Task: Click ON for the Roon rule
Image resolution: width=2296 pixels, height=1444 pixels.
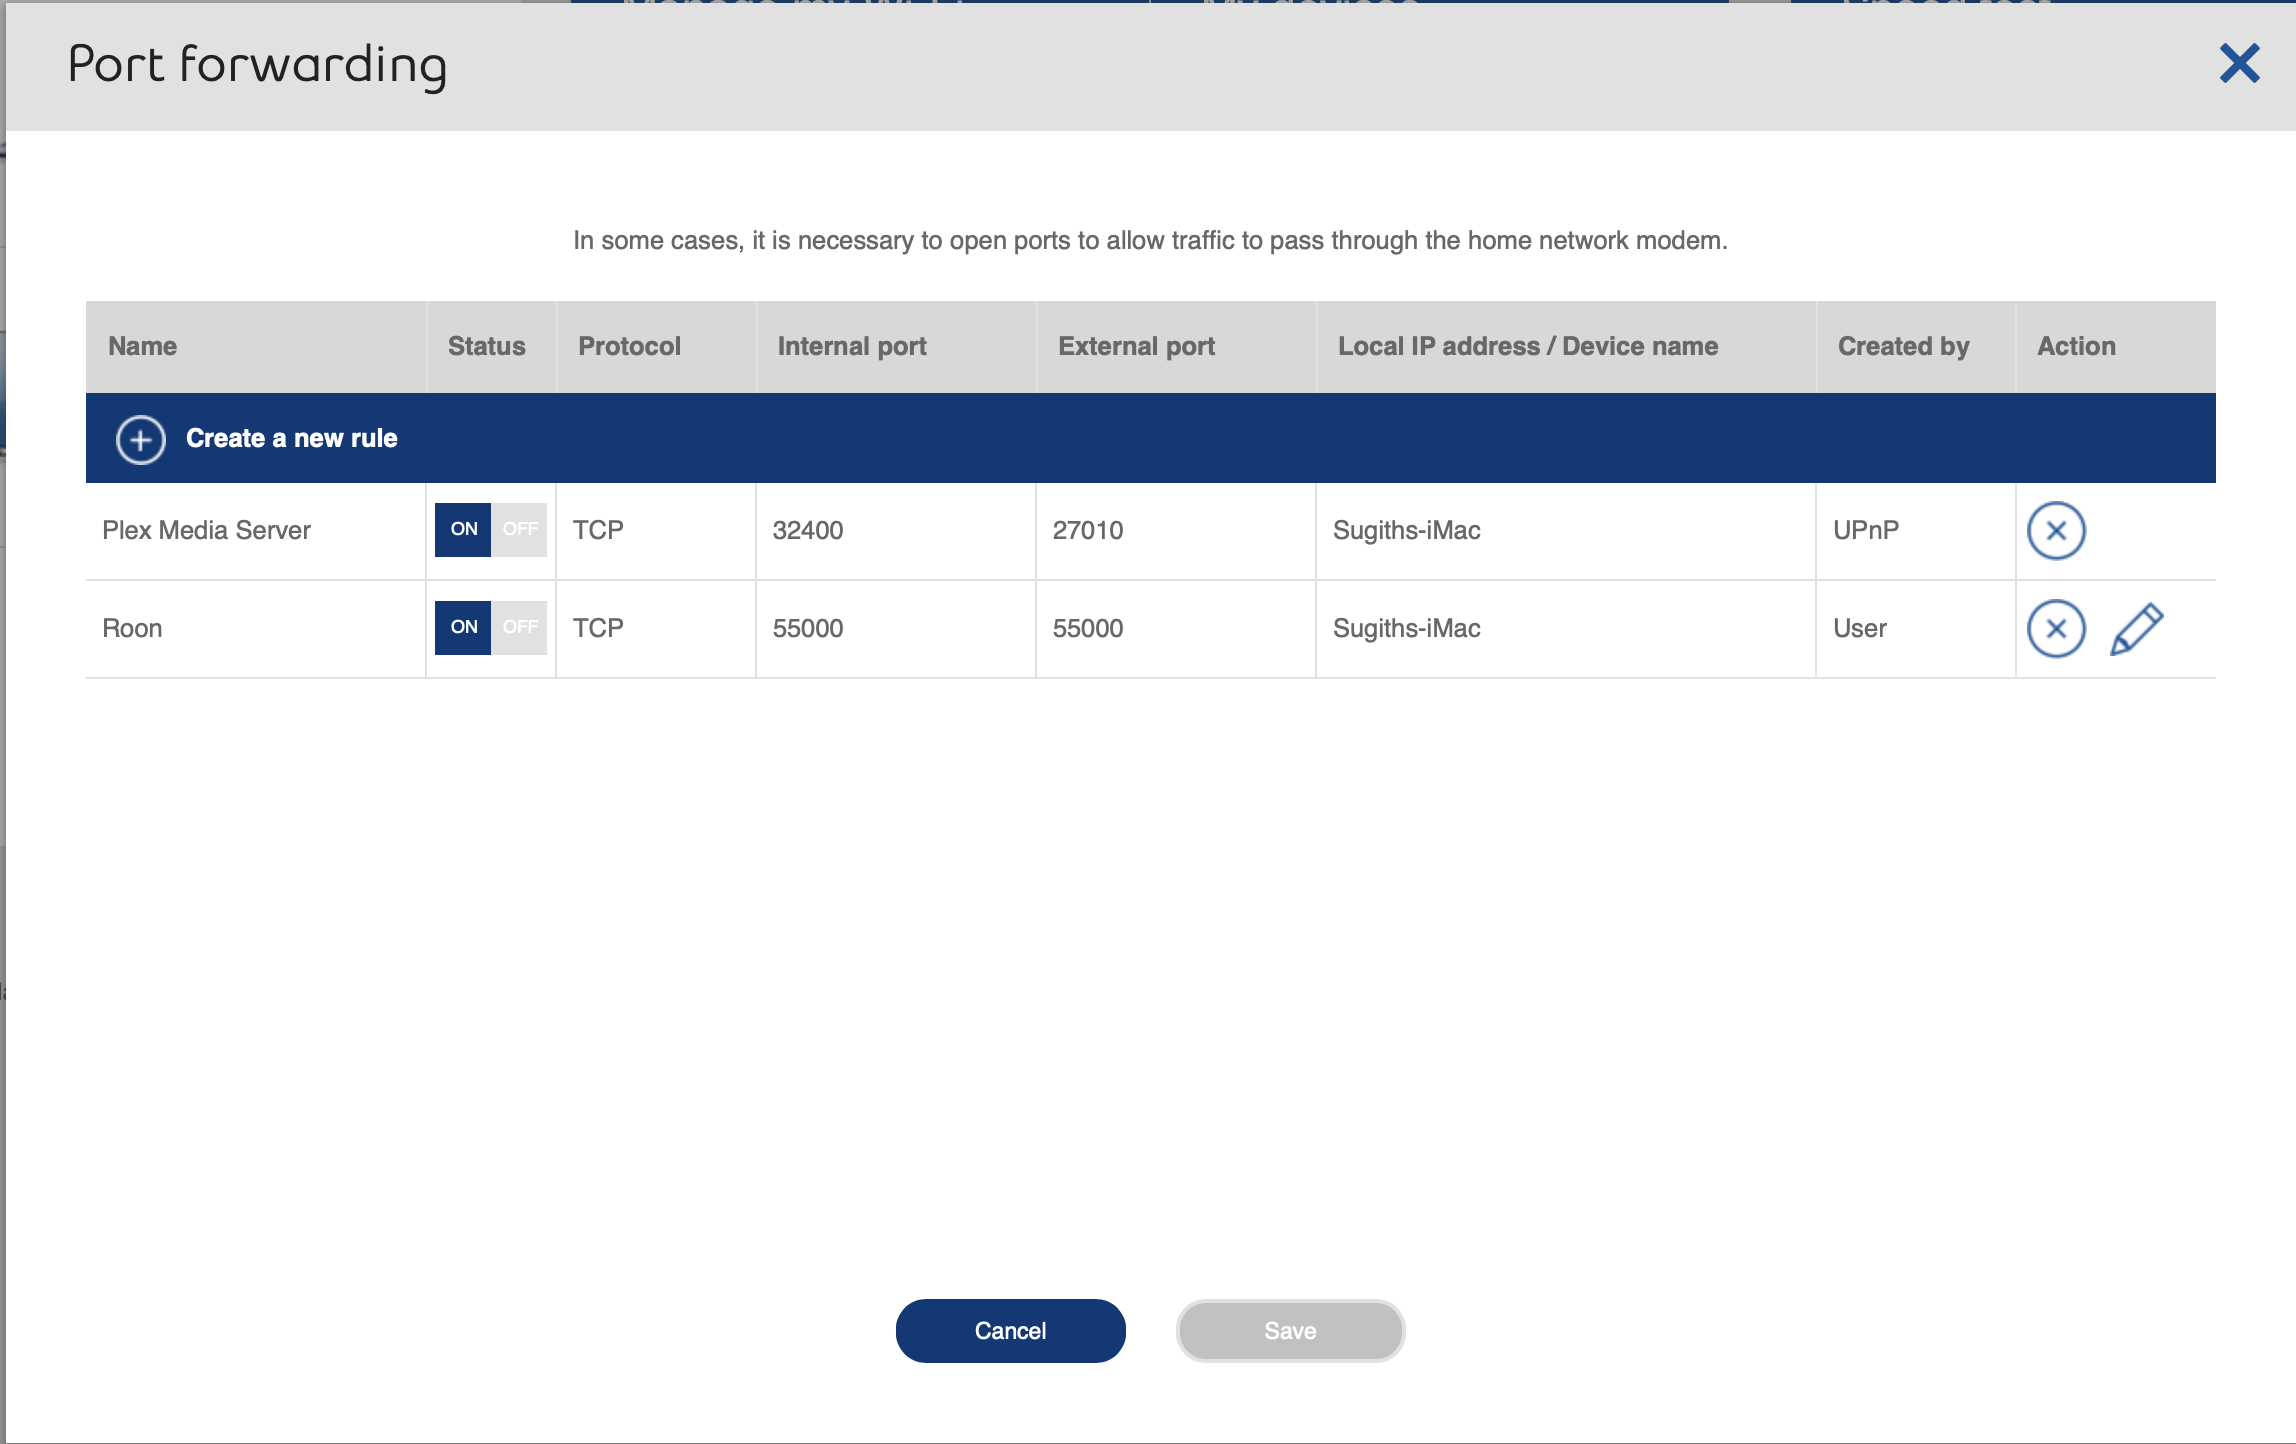Action: click(463, 627)
